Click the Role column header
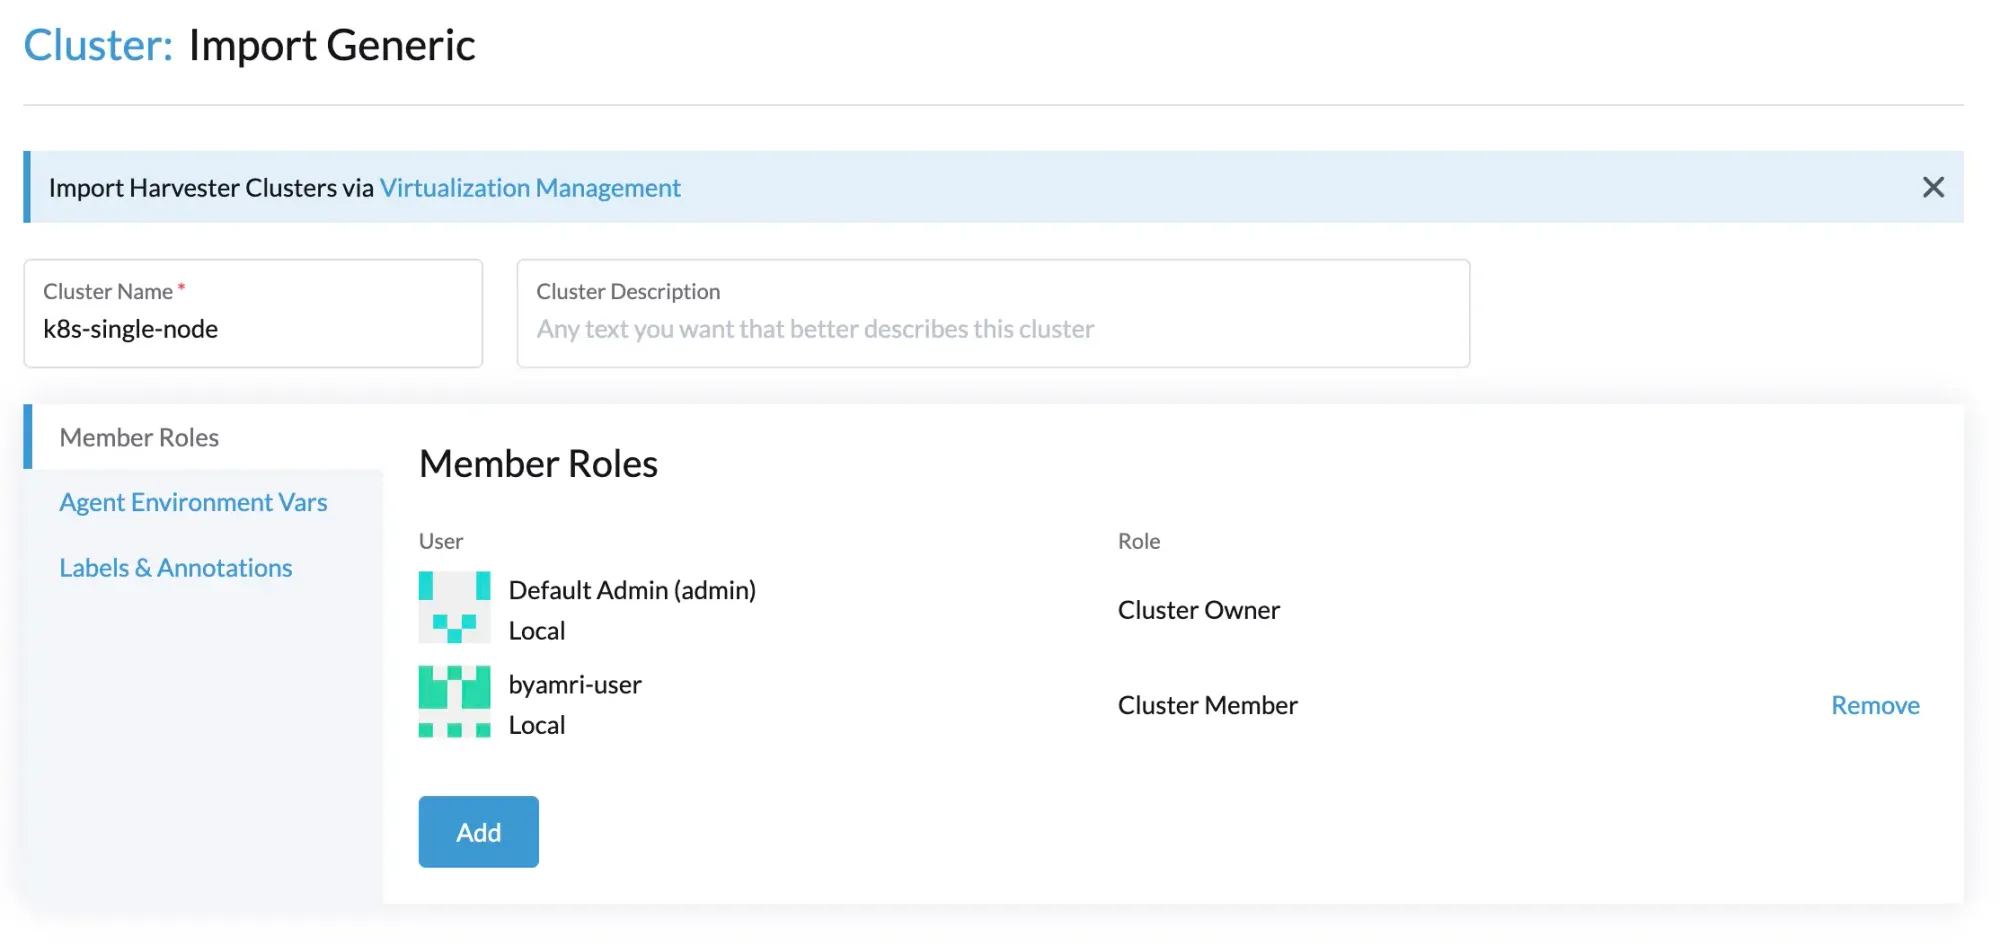The image size is (2000, 945). click(x=1139, y=541)
